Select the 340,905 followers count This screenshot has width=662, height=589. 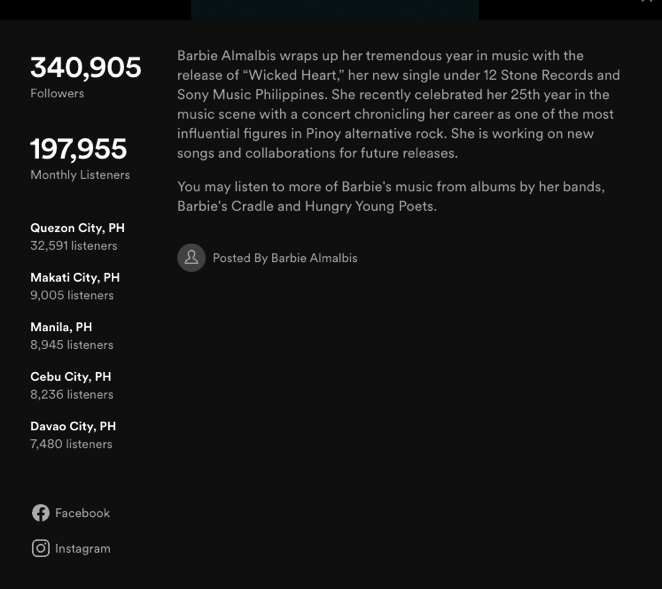tap(86, 67)
